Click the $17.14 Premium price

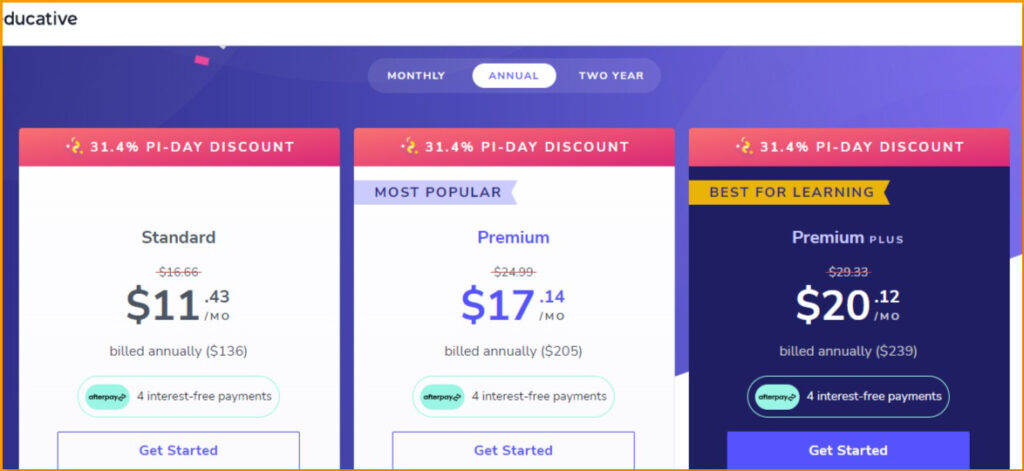(512, 304)
